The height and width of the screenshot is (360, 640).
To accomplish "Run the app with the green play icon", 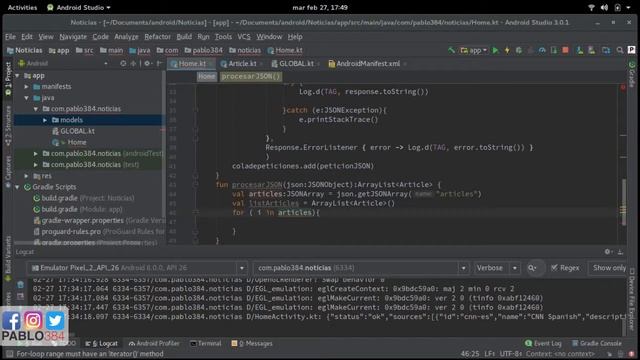I will 495,50.
